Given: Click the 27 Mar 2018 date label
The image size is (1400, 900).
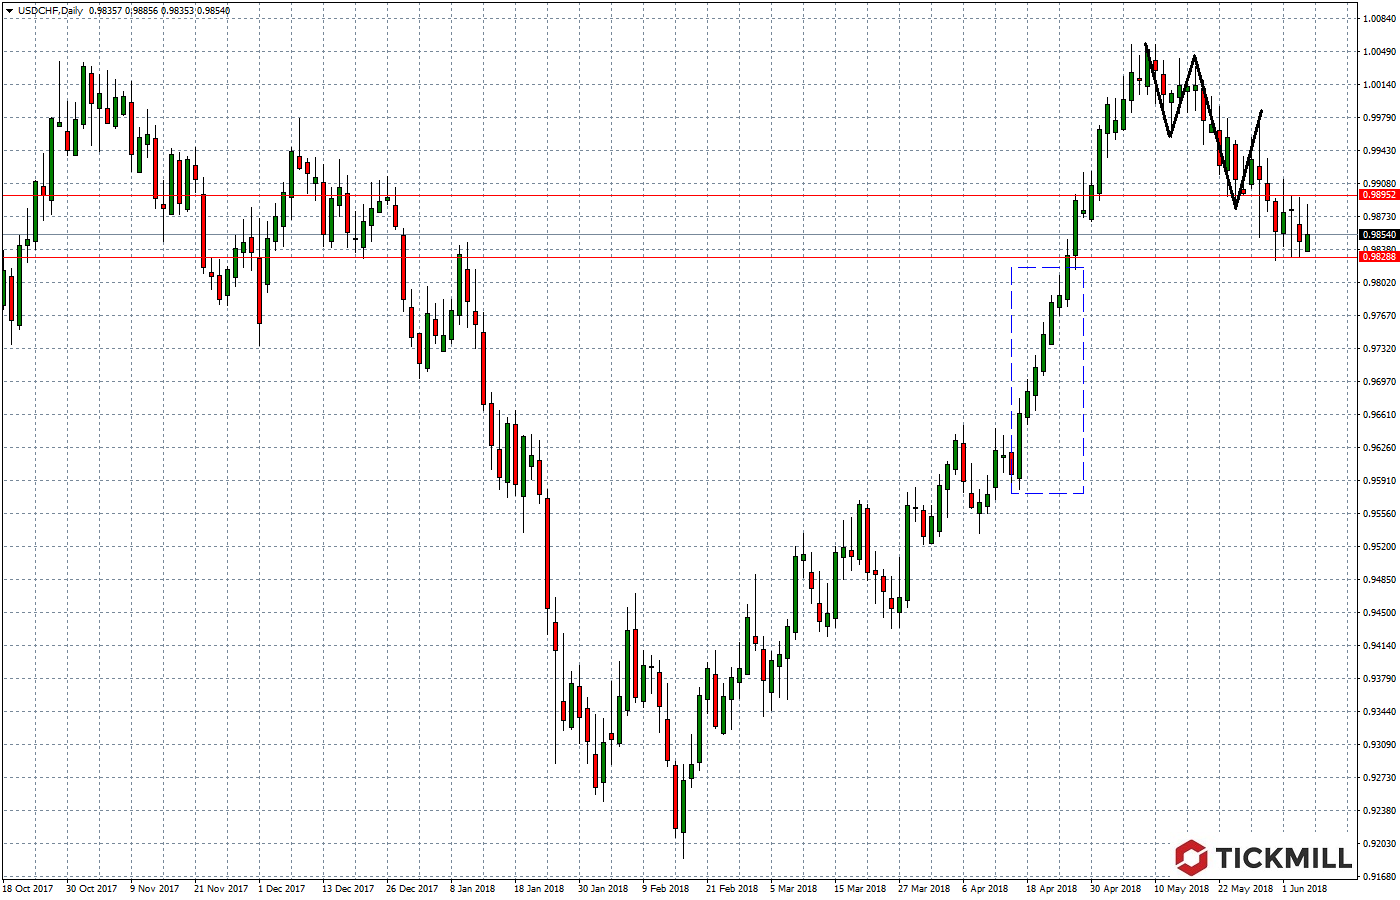Looking at the screenshot, I should [924, 888].
